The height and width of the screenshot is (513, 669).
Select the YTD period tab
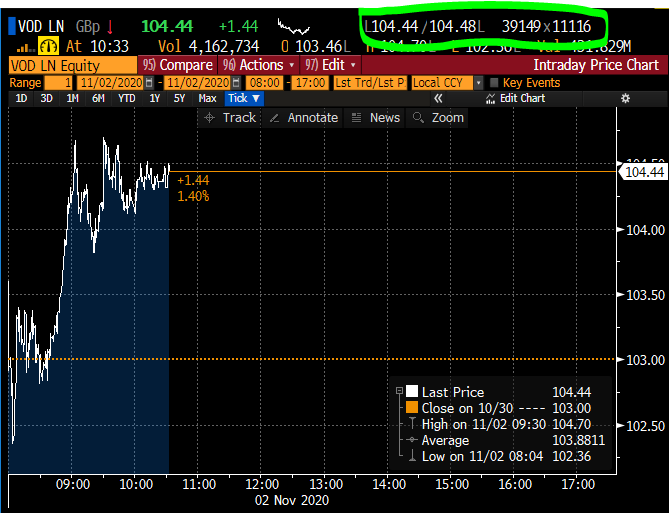coord(126,99)
